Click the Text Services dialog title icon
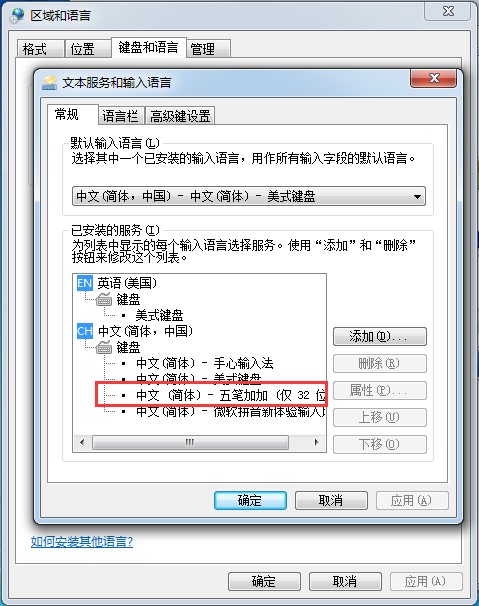This screenshot has width=479, height=606. pyautogui.click(x=49, y=82)
